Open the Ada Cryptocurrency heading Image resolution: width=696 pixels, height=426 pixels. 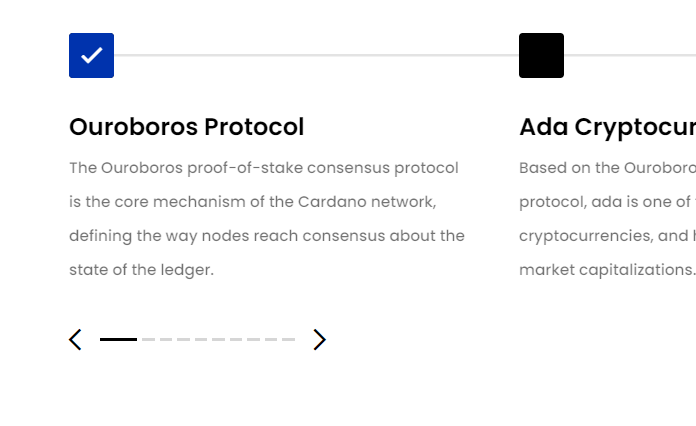(608, 128)
